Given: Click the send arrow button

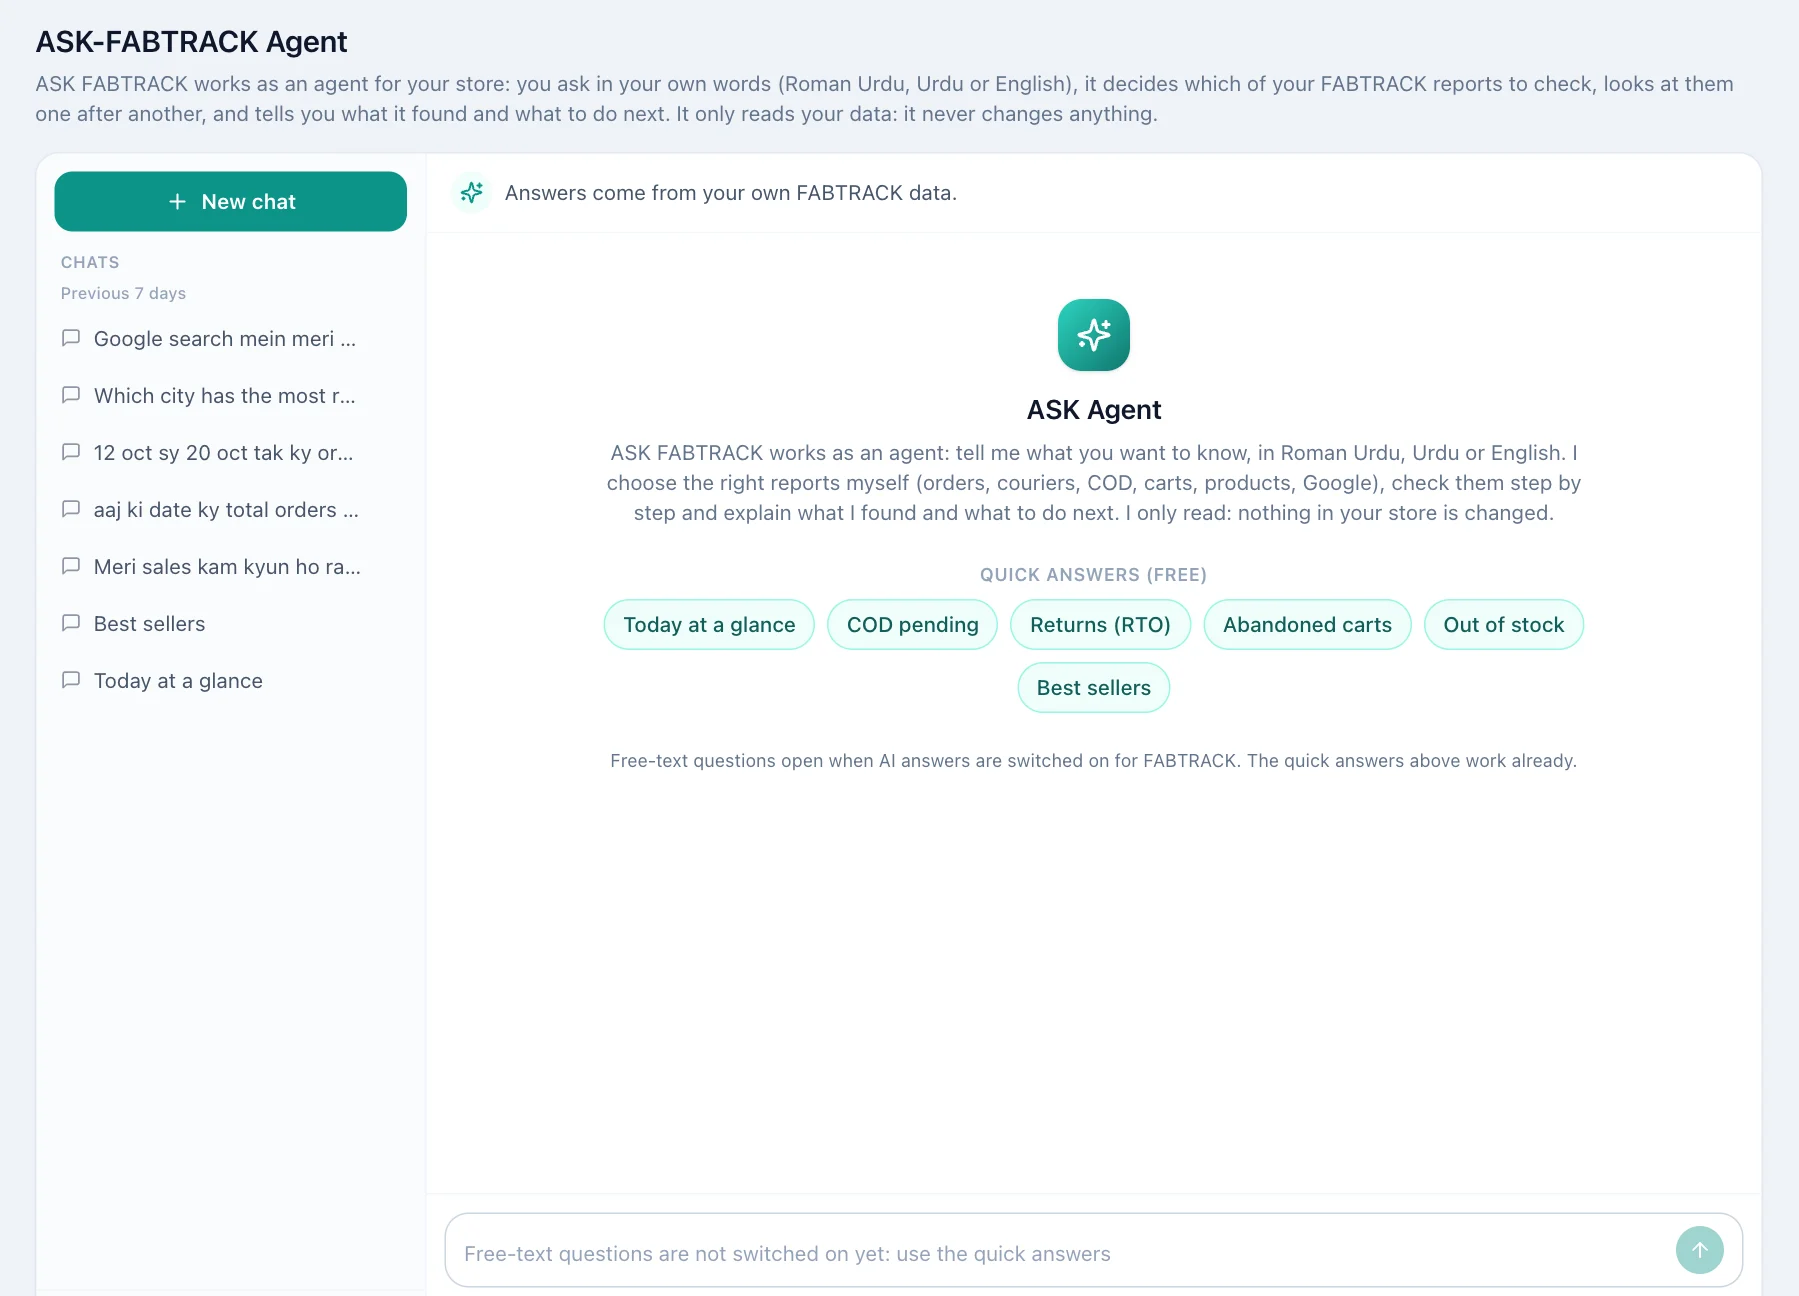Looking at the screenshot, I should (x=1699, y=1250).
